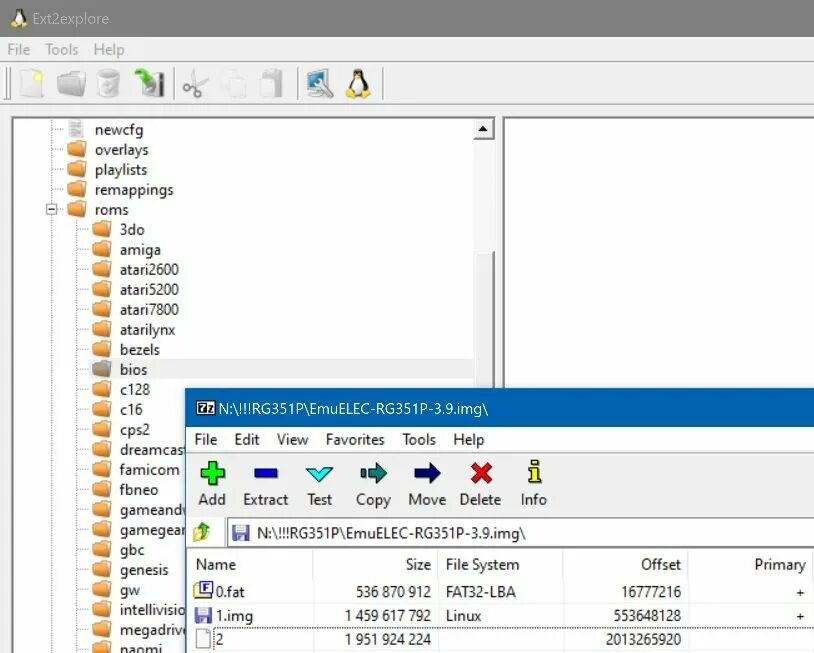Open 7-Zip Help menu
Image resolution: width=814 pixels, height=653 pixels.
tap(469, 439)
